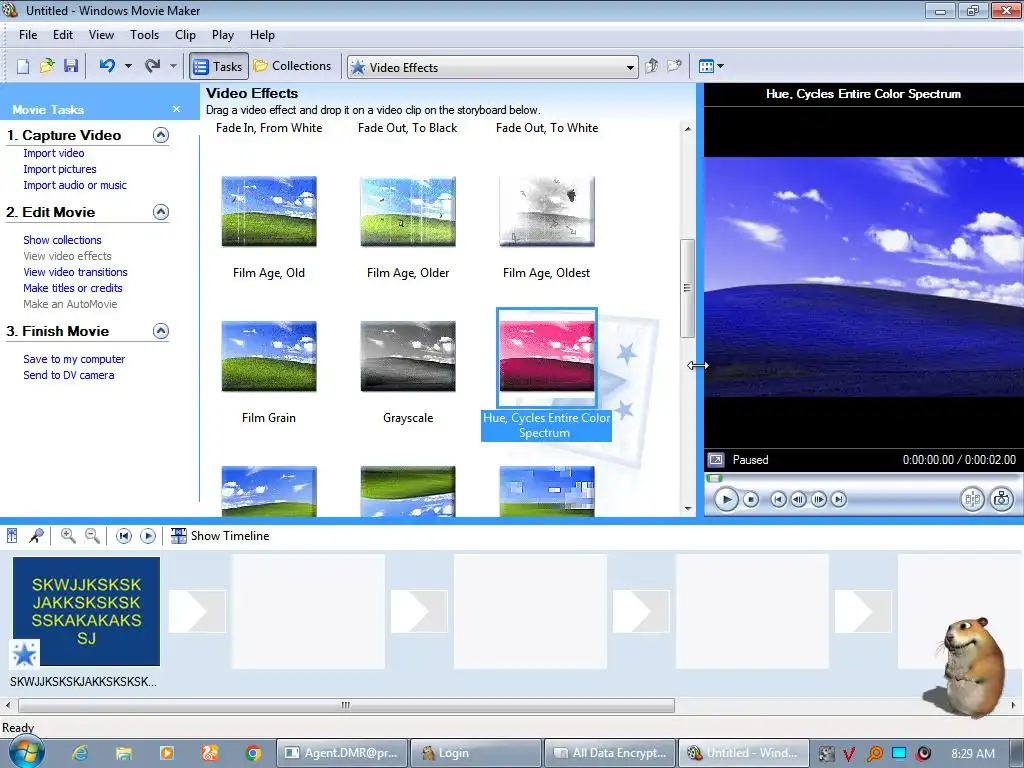The image size is (1024, 768).
Task: Click the Up One Level icon
Action: click(x=651, y=66)
